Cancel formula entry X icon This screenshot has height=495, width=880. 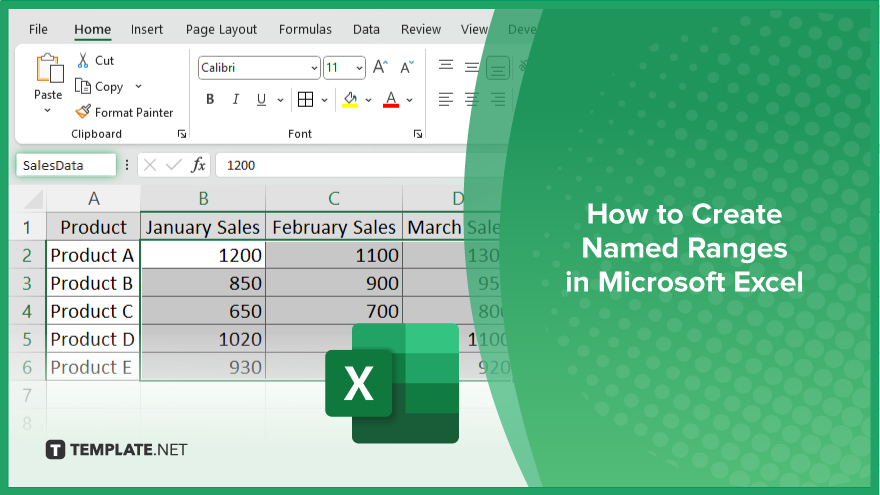pos(150,165)
